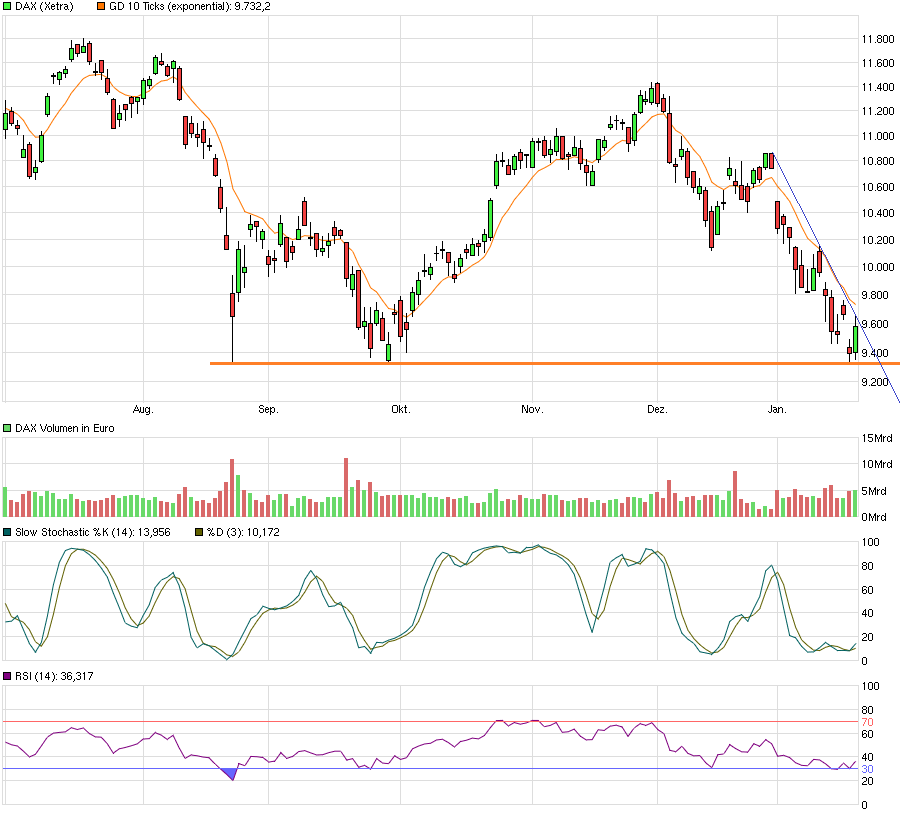
Task: Click the teal Slow Stochastic %K legend swatch
Action: [7, 532]
